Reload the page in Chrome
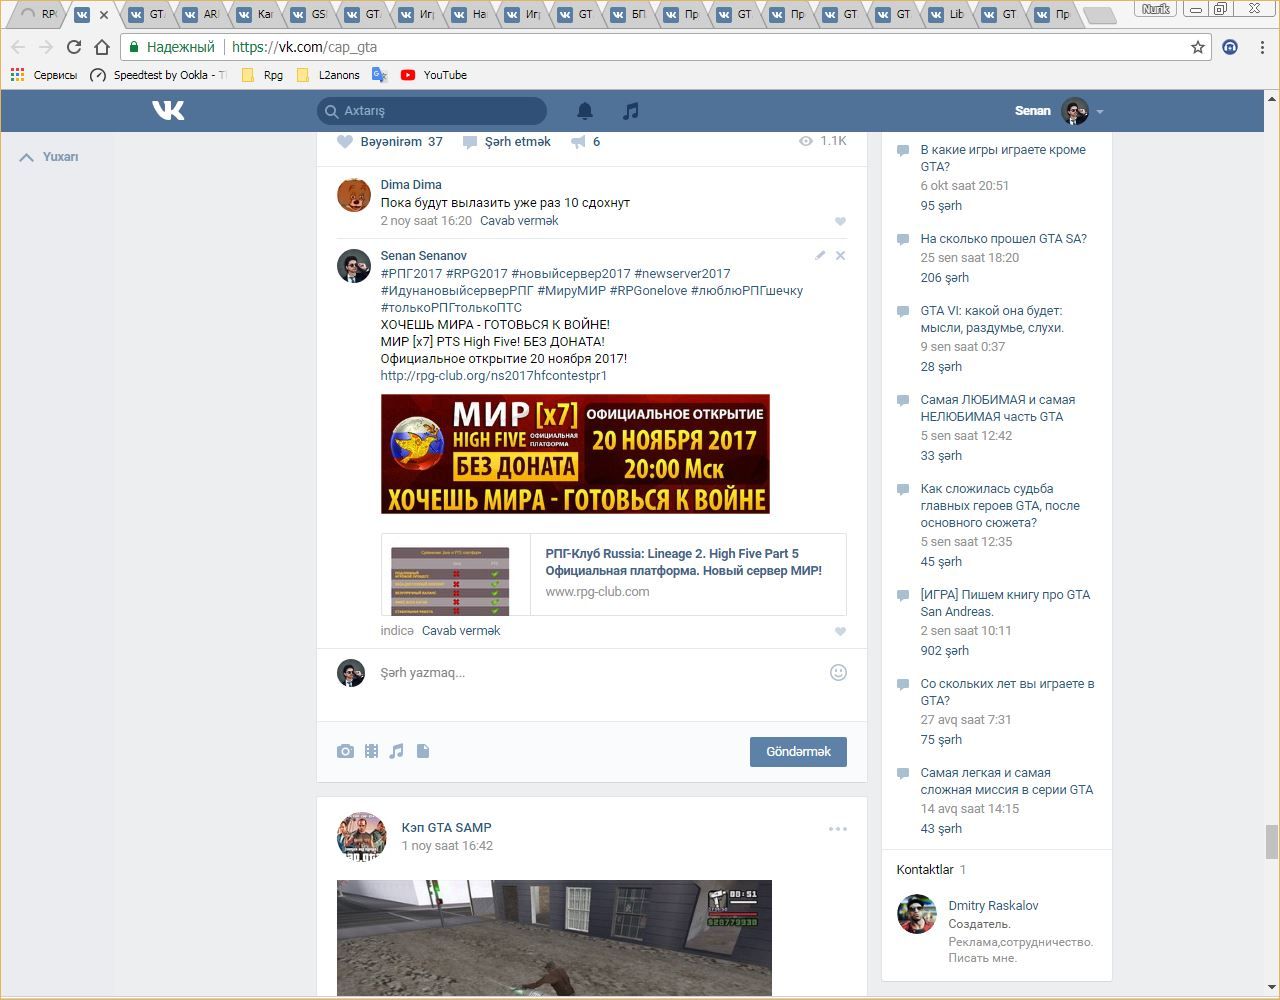1280x1000 pixels. [x=73, y=47]
